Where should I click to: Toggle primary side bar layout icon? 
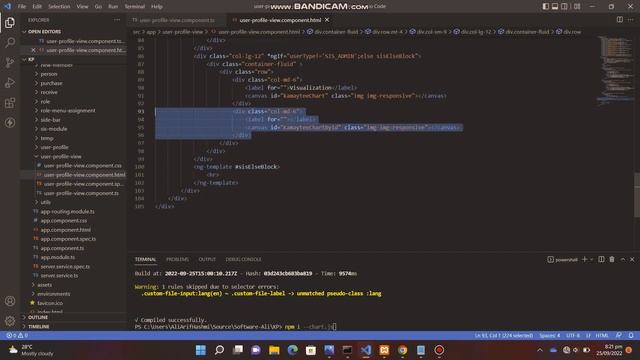tap(546, 7)
